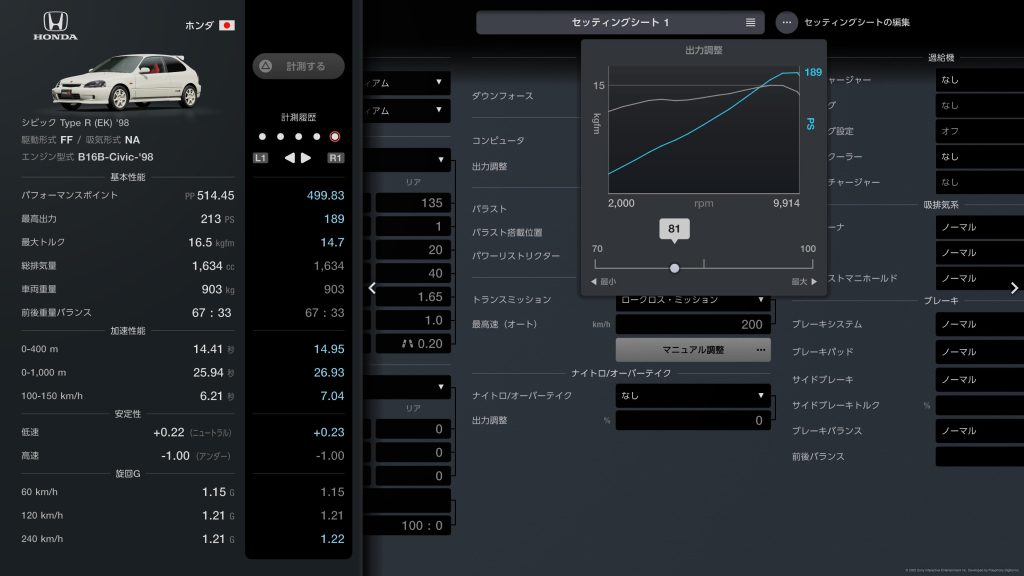This screenshot has height=576, width=1024.
Task: Click the 最大 maximum arrow under the slider
Action: (x=805, y=281)
